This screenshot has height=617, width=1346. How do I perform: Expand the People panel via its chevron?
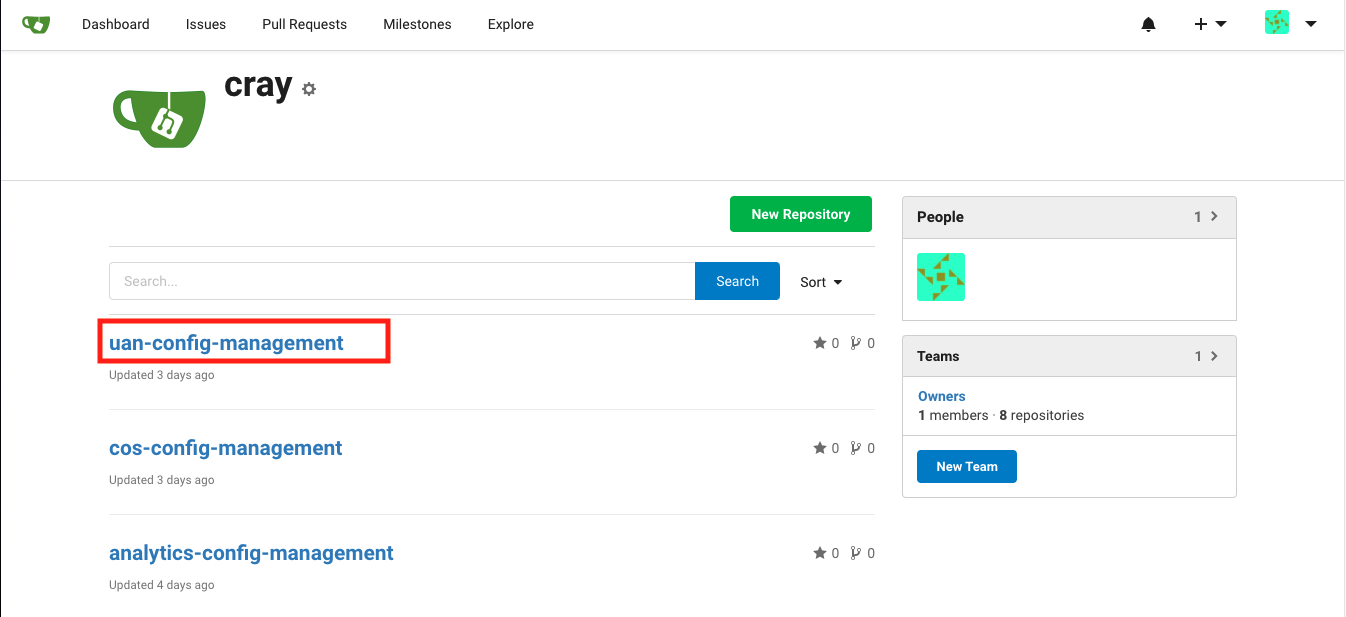[1215, 216]
